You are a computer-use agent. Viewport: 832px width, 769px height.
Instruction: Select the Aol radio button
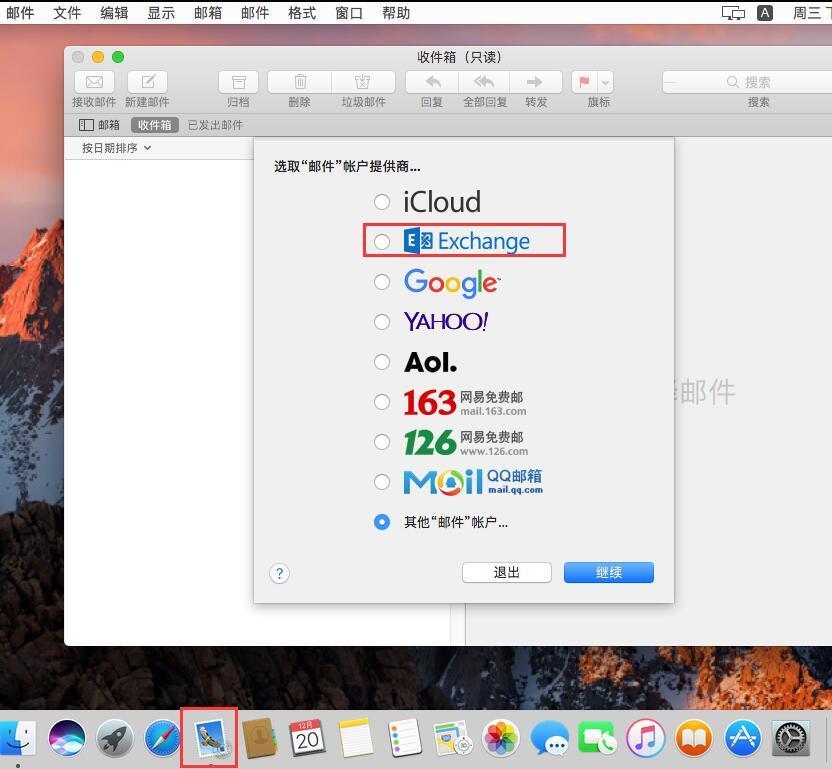(382, 362)
